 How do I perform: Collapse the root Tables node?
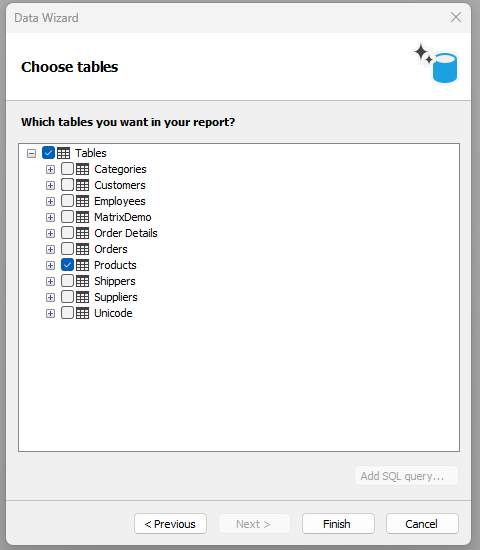point(32,153)
